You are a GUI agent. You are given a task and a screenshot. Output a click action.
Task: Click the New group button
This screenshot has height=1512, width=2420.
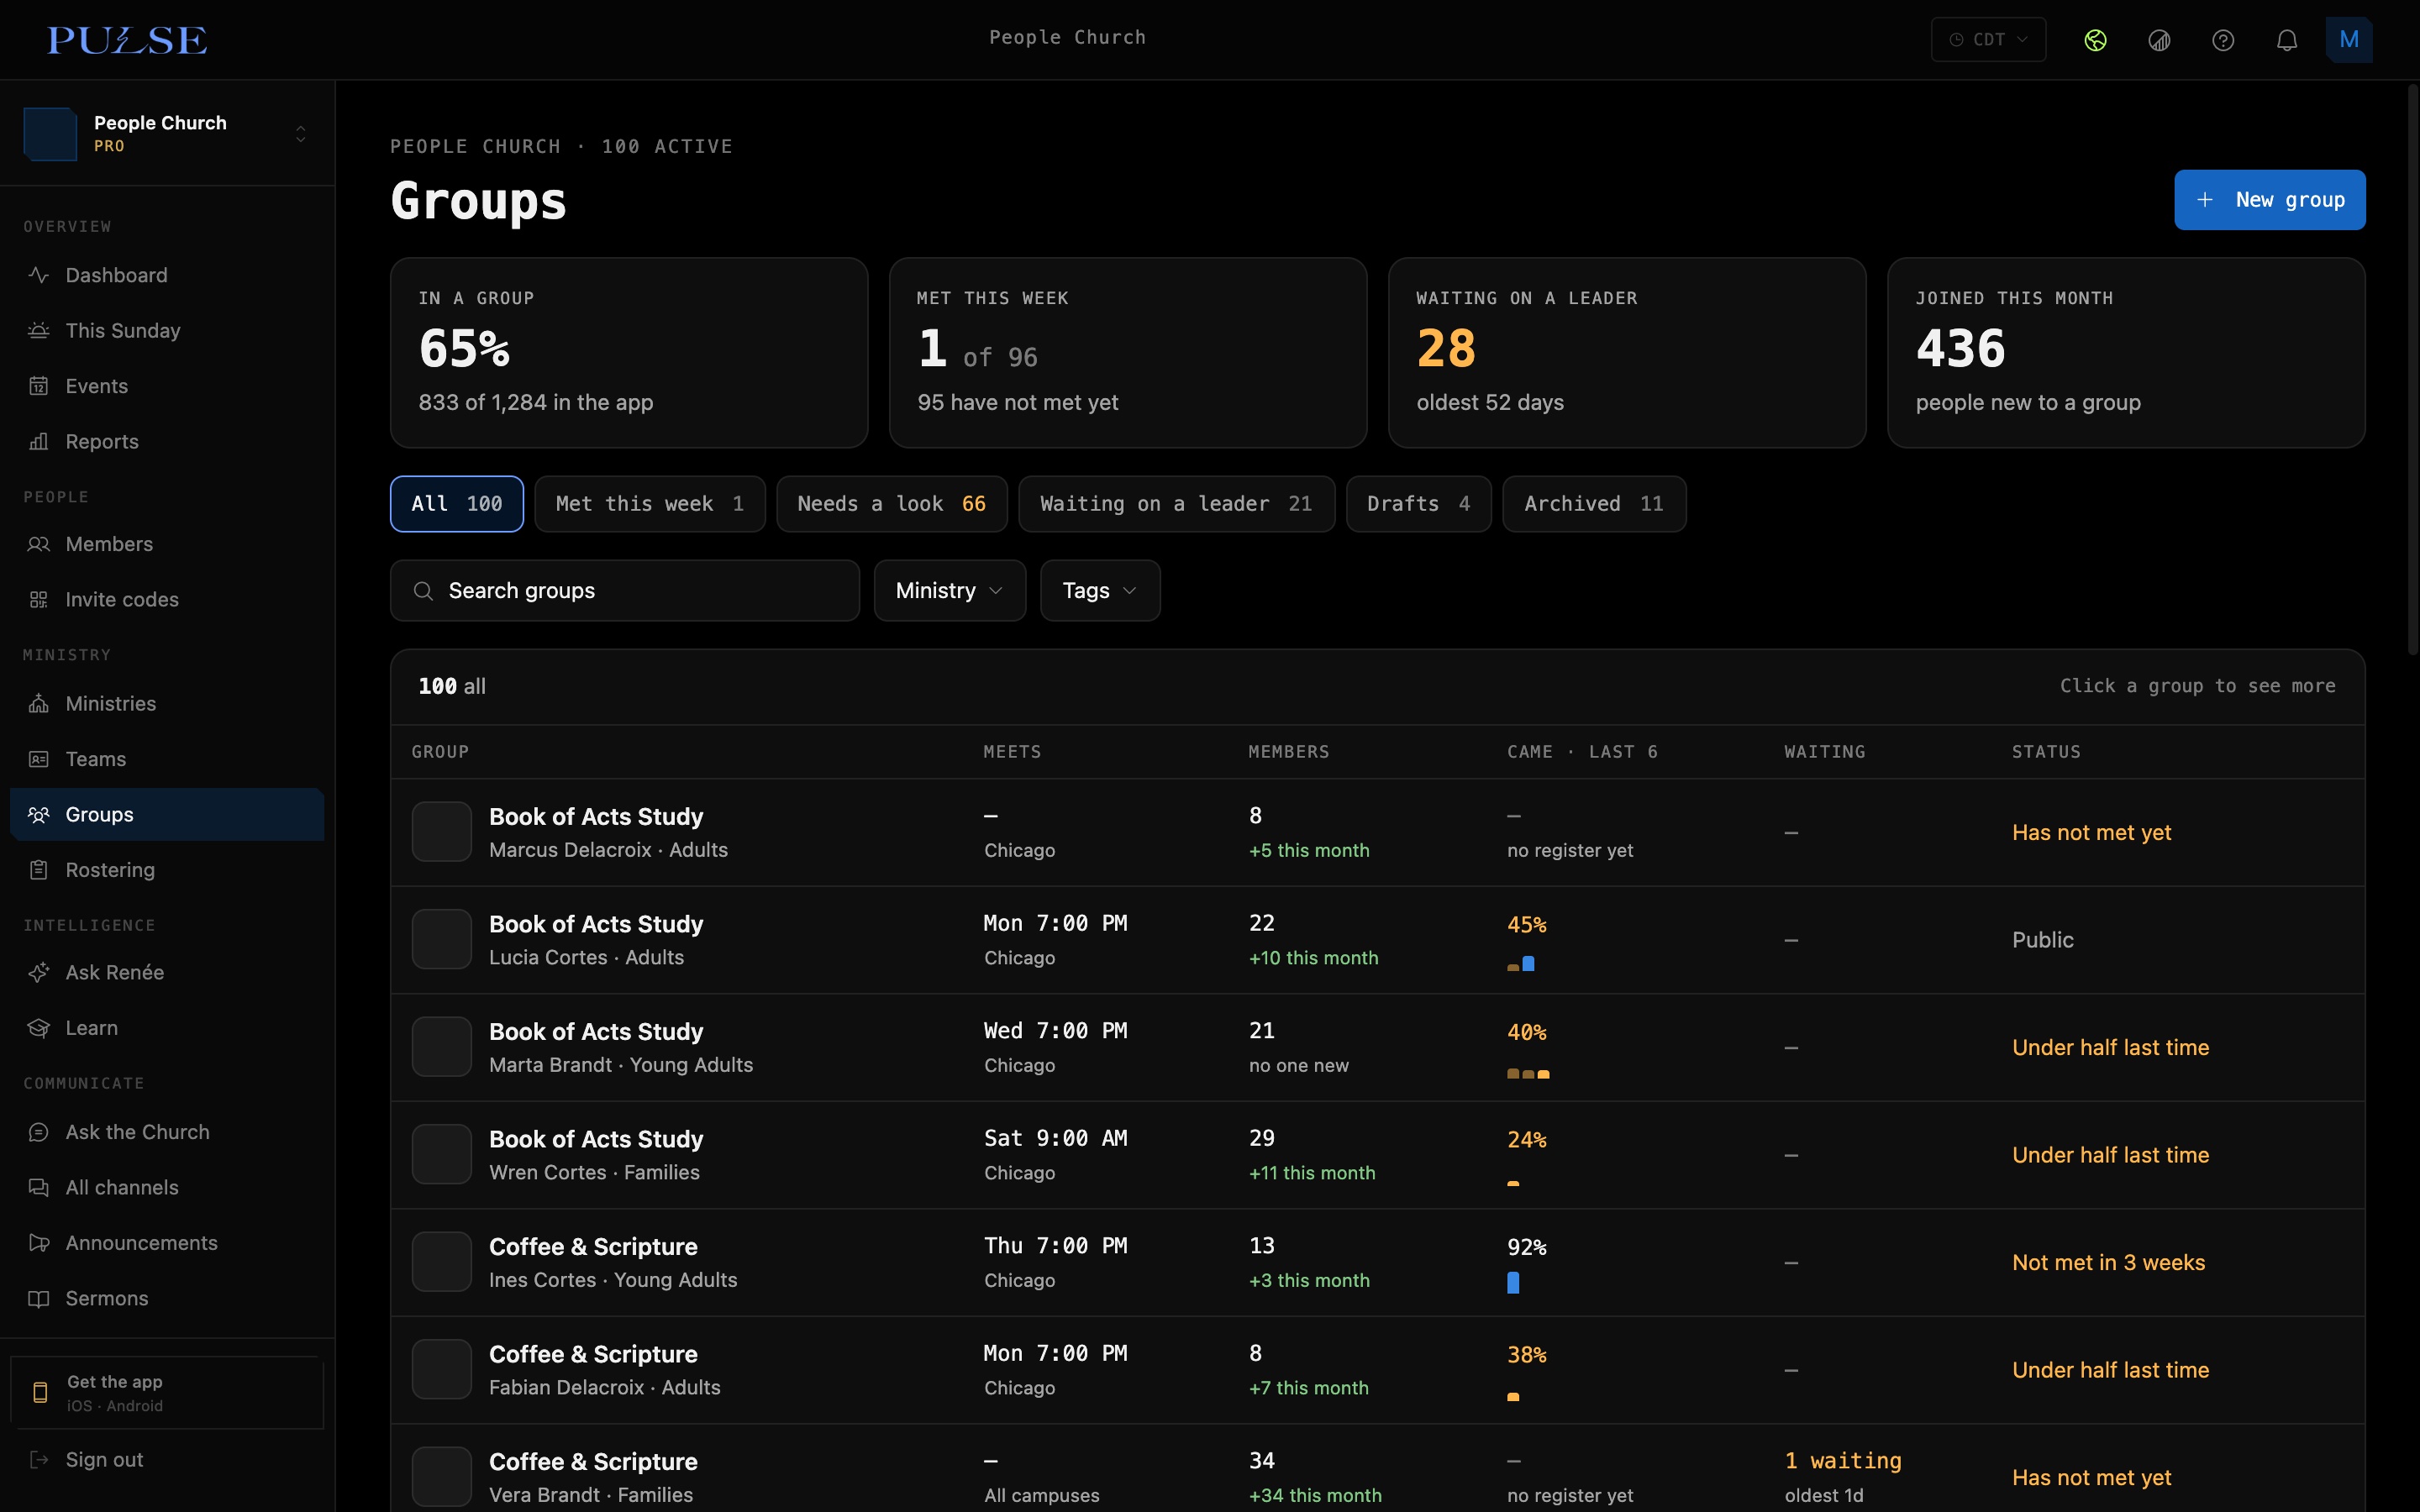pyautogui.click(x=2270, y=200)
